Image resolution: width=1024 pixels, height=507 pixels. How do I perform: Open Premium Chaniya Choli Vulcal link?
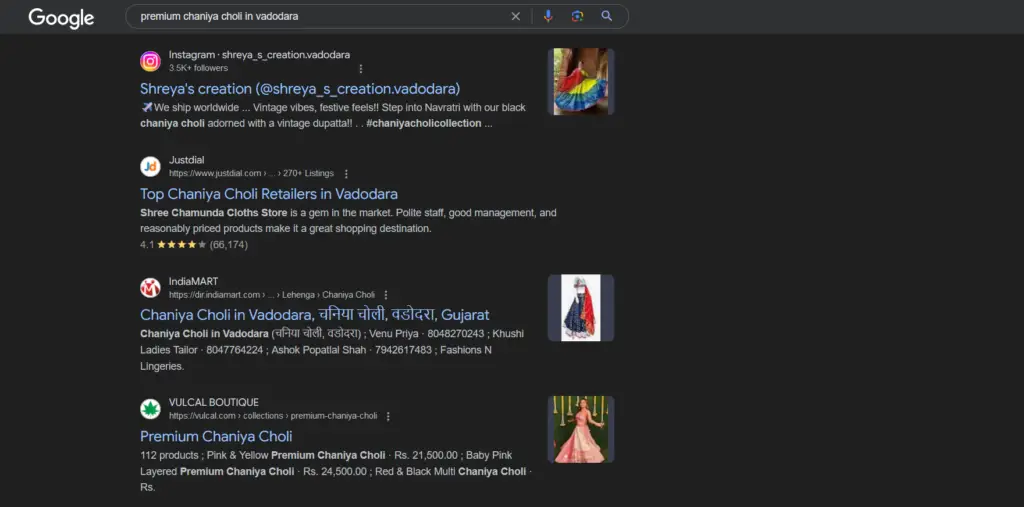pos(216,436)
